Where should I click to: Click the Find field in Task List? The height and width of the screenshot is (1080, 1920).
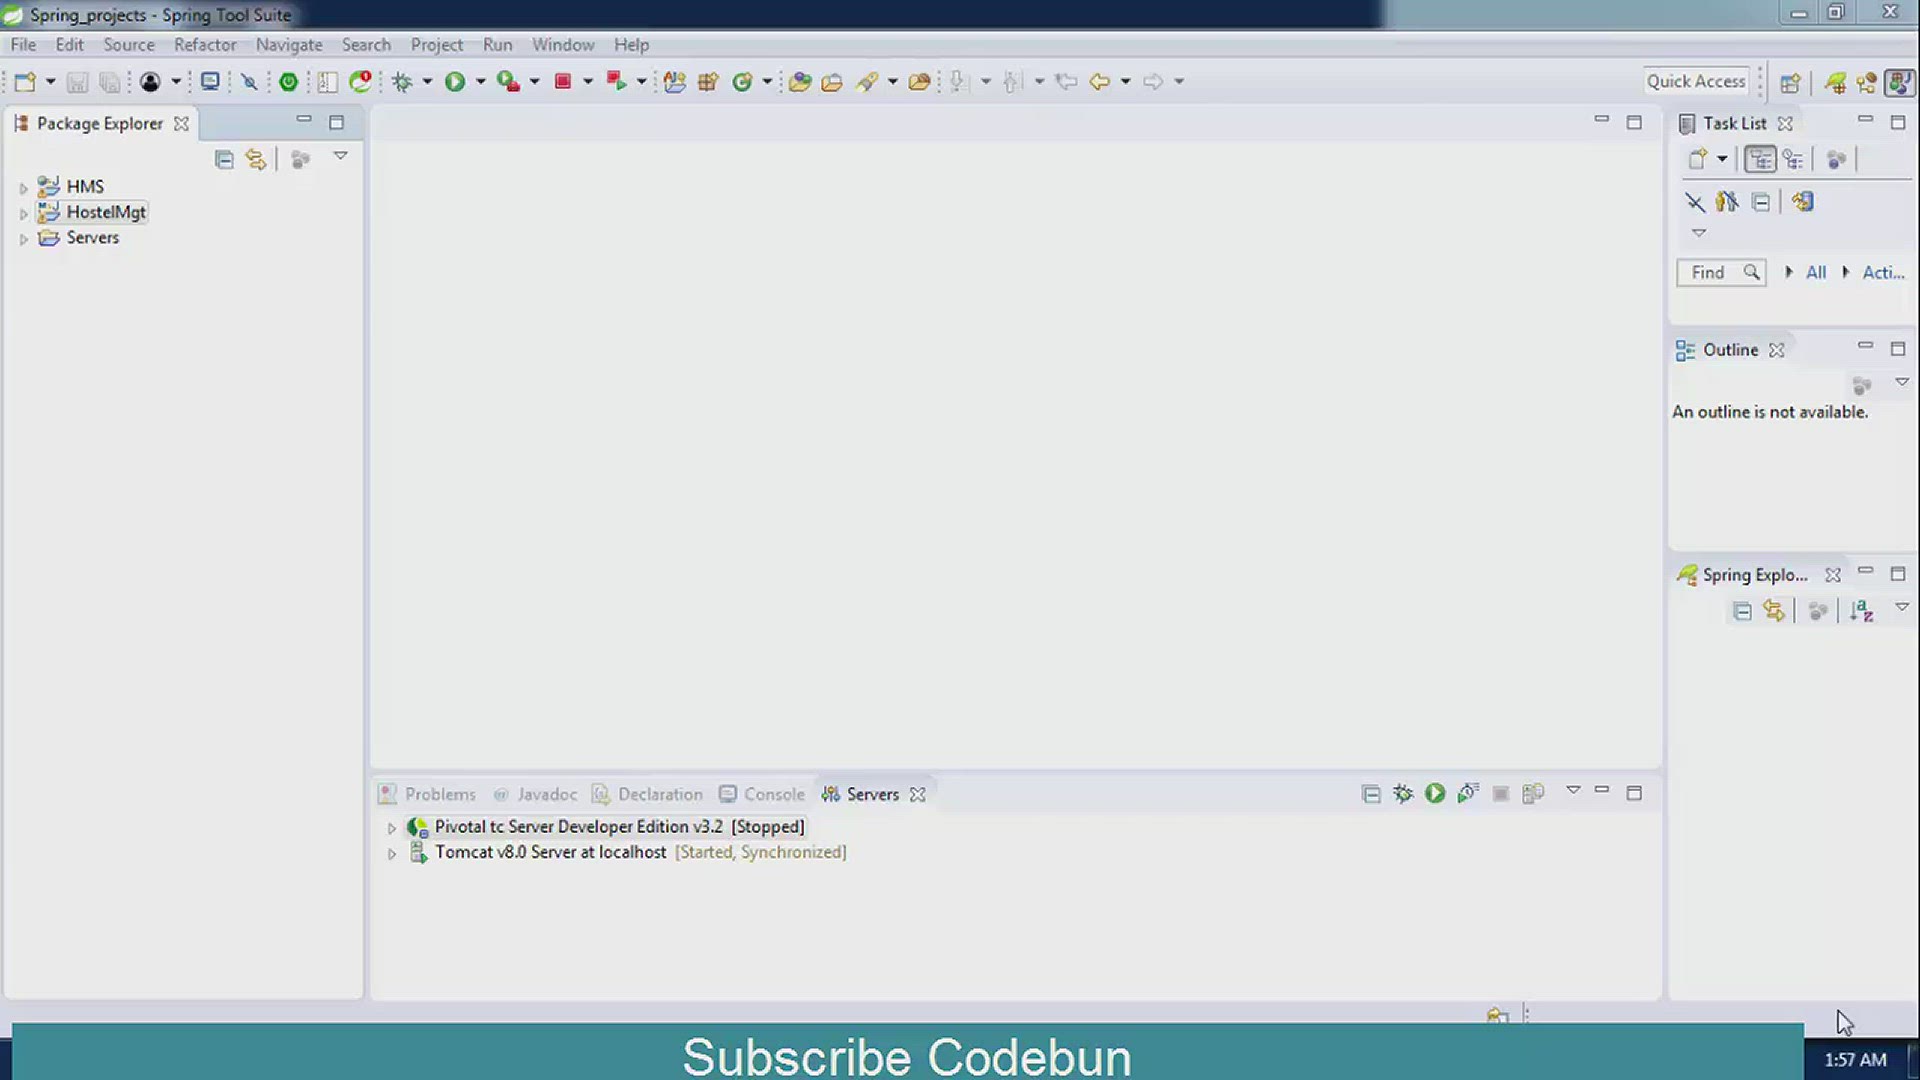1721,272
